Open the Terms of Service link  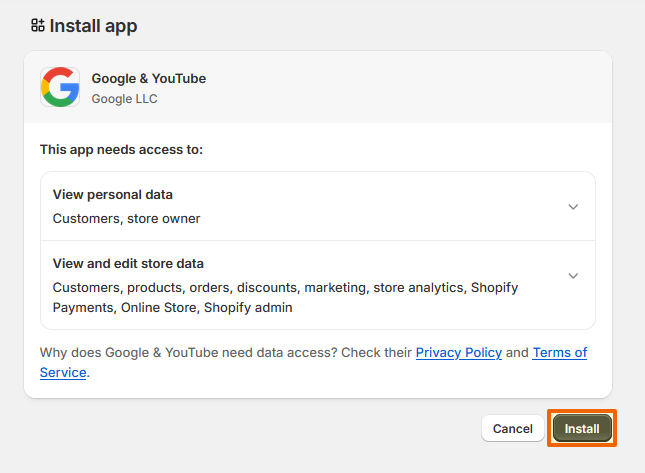click(559, 353)
